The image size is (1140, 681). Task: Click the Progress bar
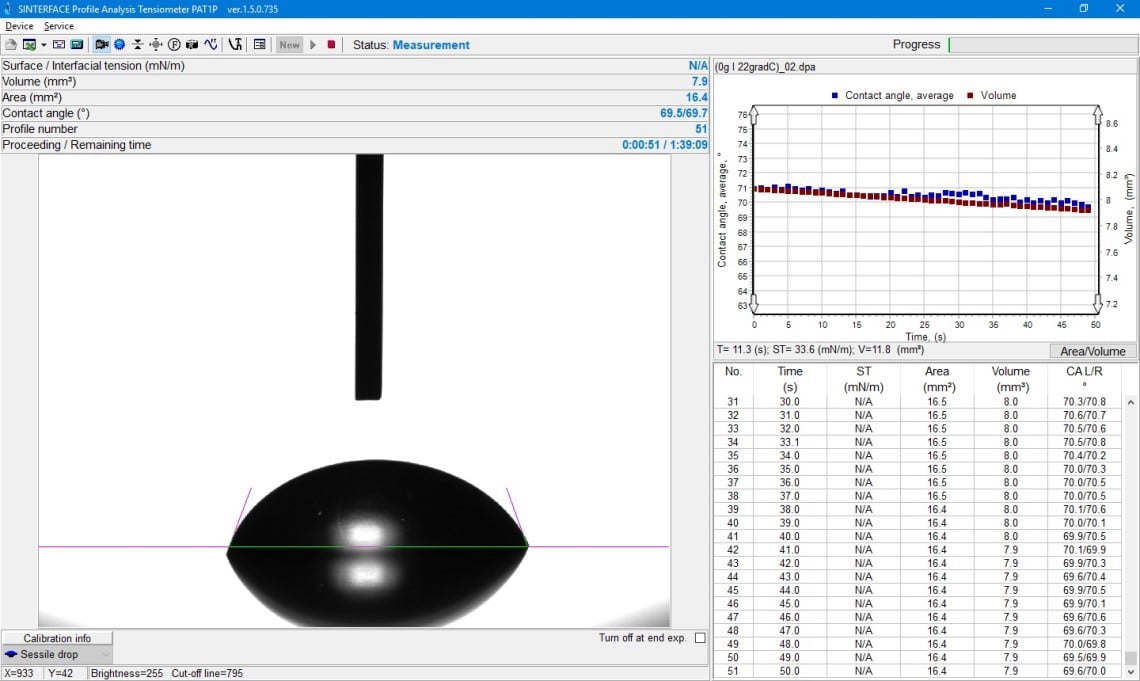tap(1043, 44)
